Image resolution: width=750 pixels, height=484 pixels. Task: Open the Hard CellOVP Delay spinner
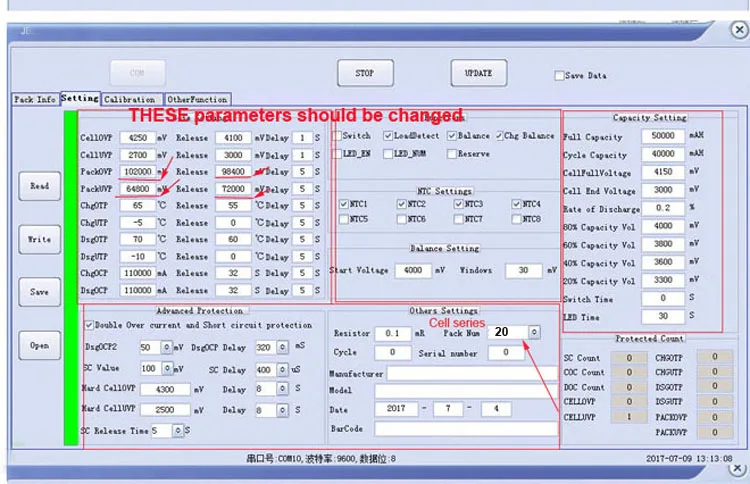pos(283,389)
